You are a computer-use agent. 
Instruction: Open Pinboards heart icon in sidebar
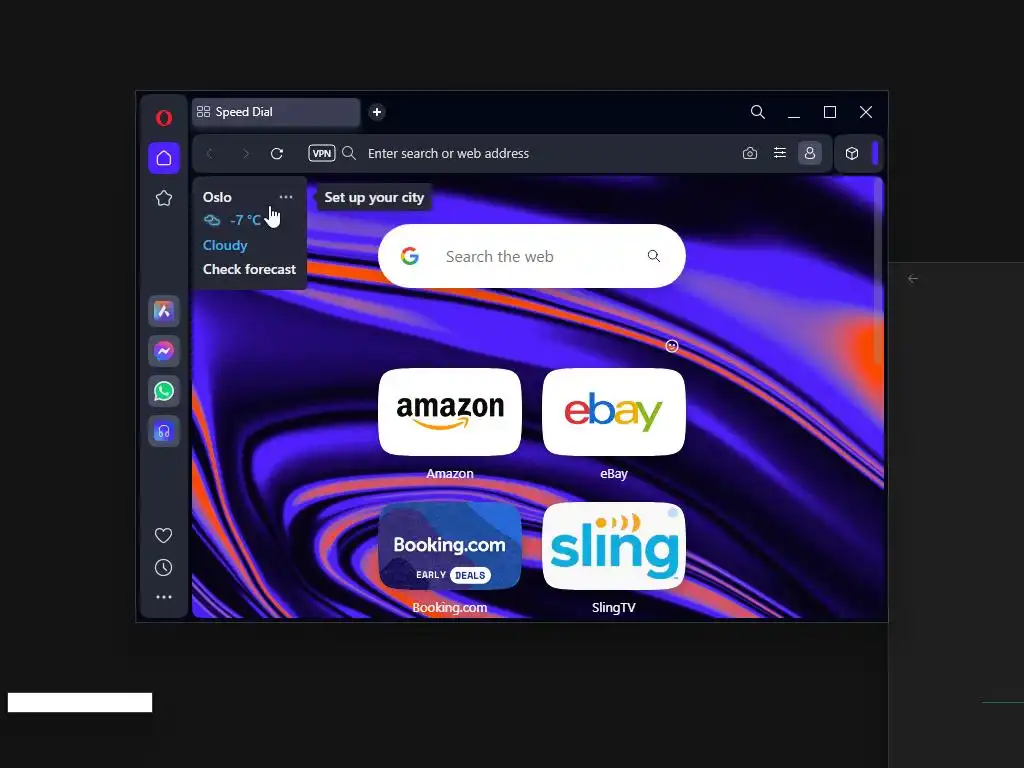163,536
